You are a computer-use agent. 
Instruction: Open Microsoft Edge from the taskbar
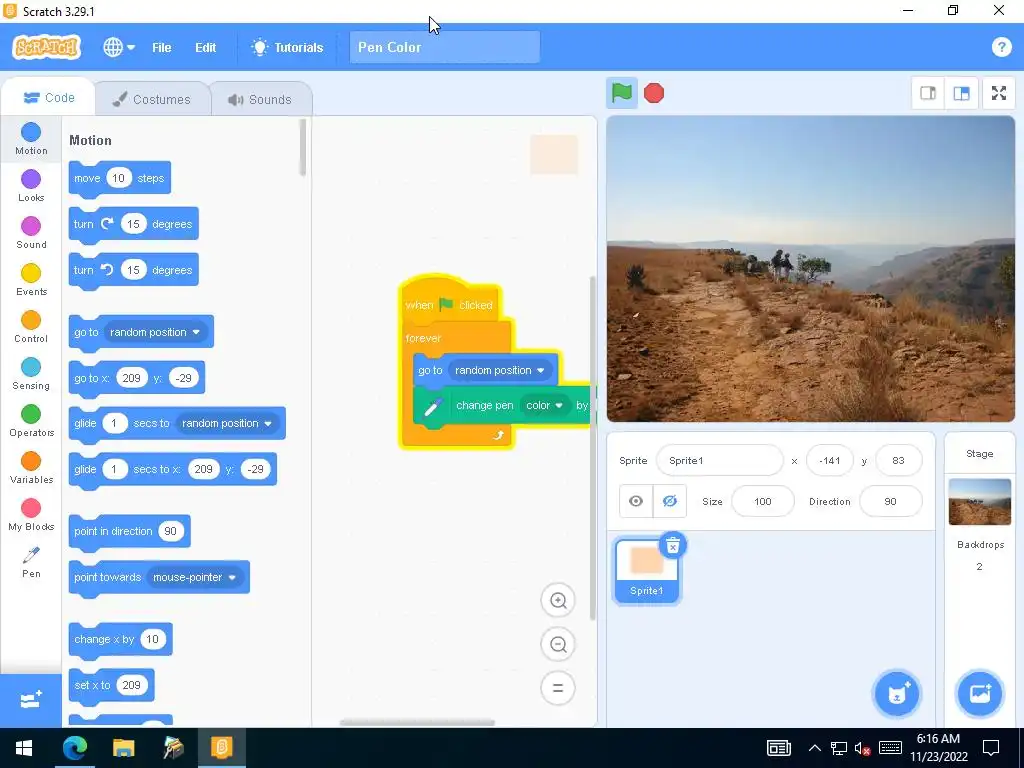pyautogui.click(x=74, y=748)
